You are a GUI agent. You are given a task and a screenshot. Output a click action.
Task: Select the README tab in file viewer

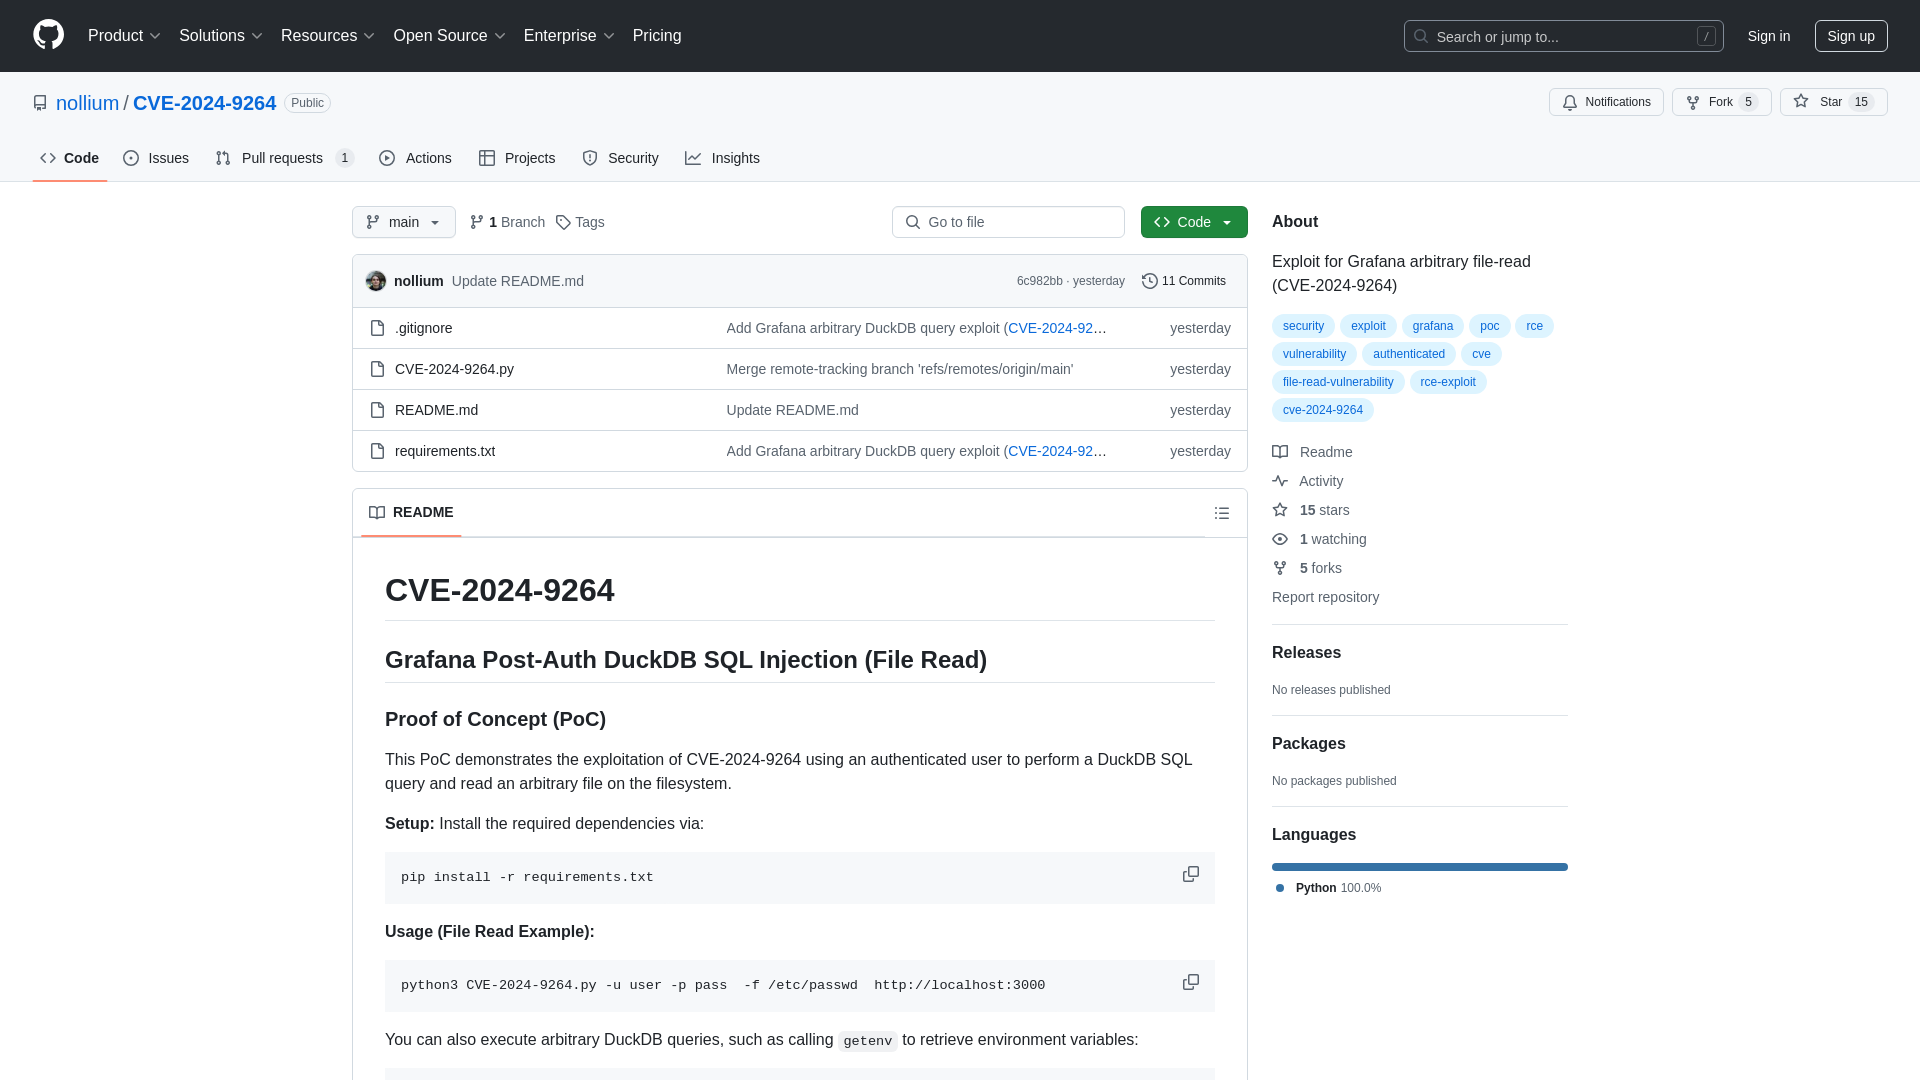411,512
